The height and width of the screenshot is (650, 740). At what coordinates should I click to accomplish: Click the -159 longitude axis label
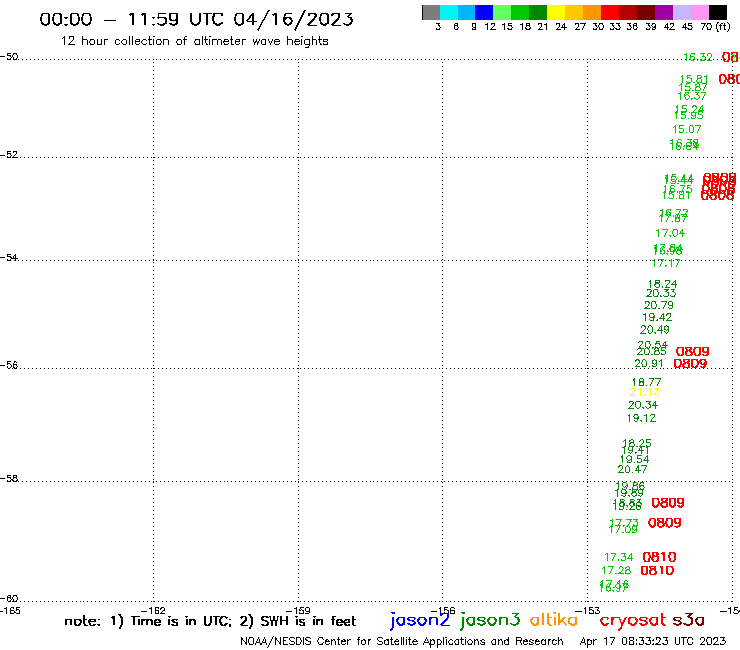pyautogui.click(x=298, y=611)
